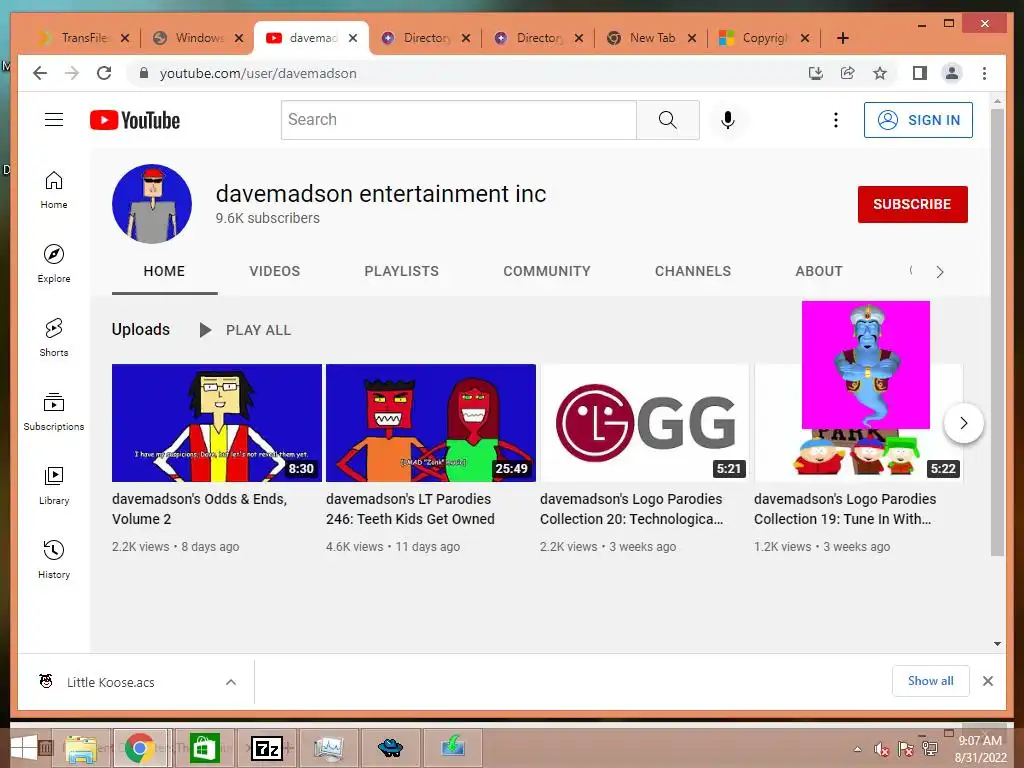
Task: Go to Home in sidebar
Action: tap(54, 190)
